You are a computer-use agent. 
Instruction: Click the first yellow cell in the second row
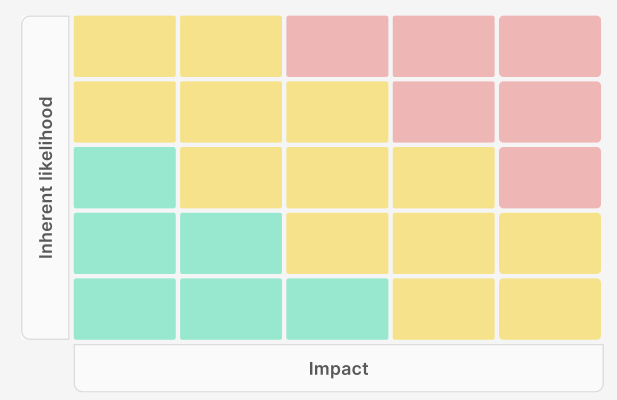point(125,112)
